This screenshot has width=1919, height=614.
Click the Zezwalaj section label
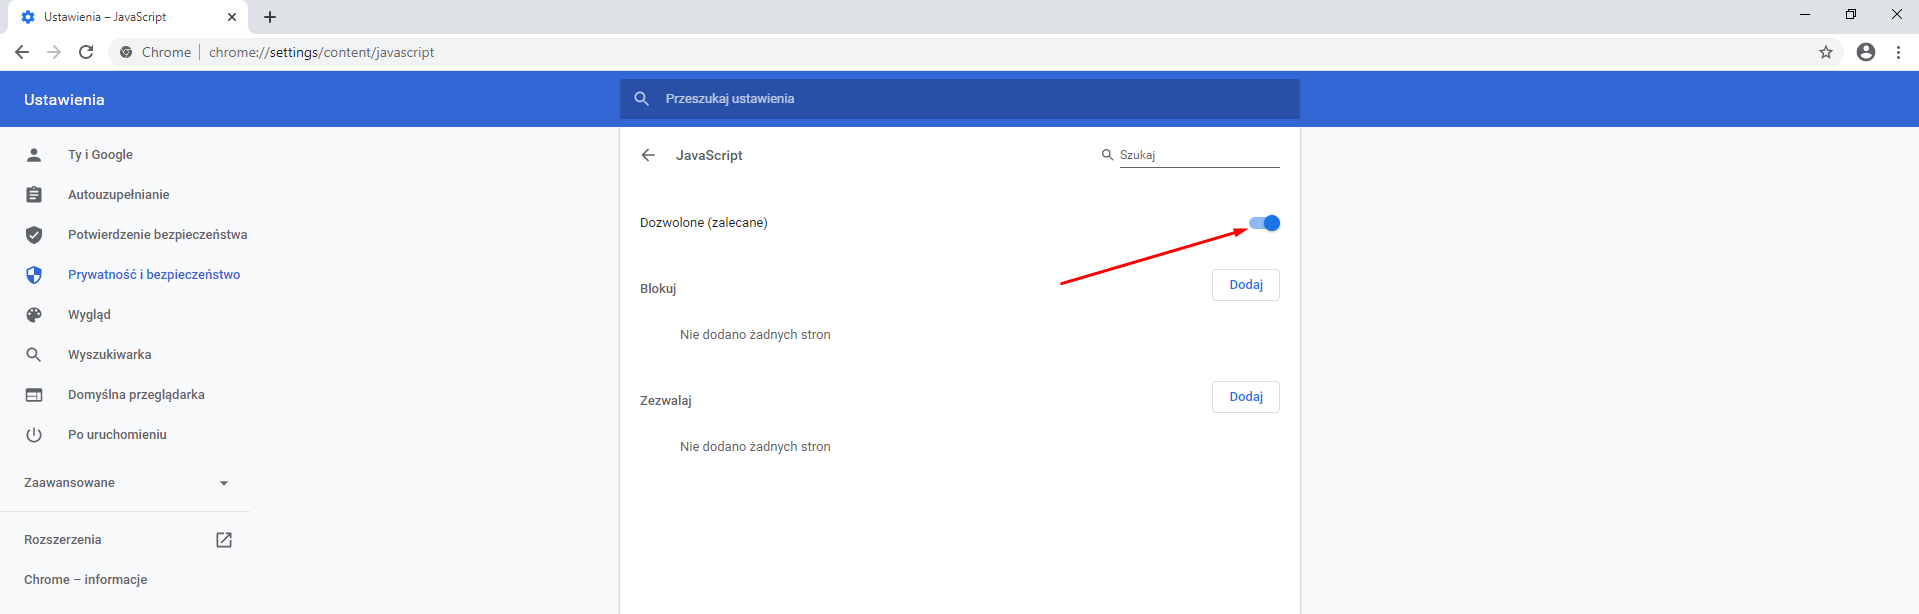(x=666, y=401)
